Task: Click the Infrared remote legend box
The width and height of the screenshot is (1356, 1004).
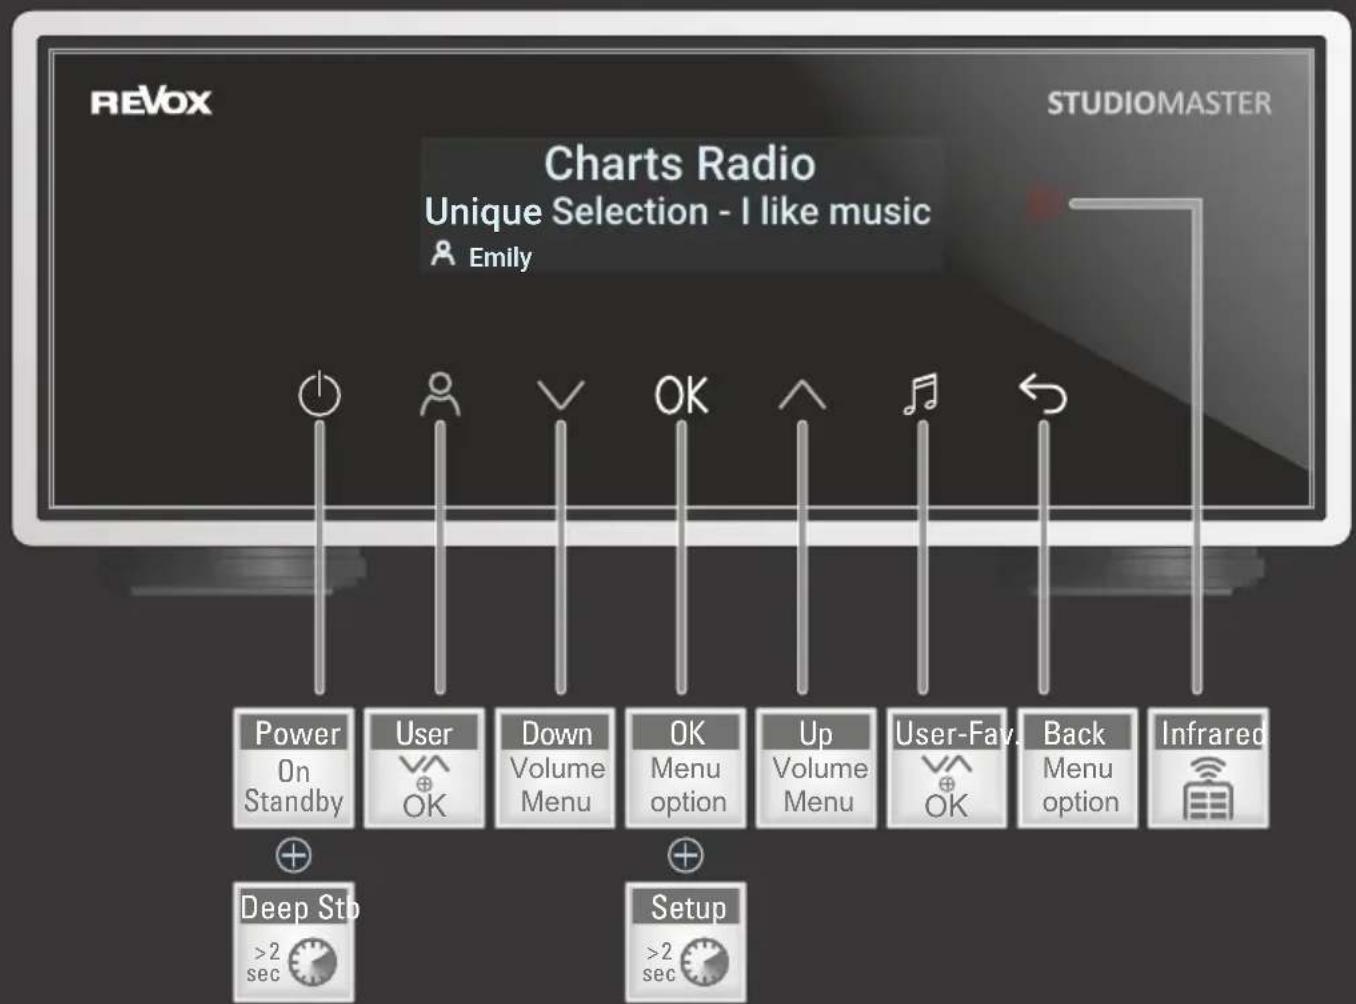Action: (1208, 768)
